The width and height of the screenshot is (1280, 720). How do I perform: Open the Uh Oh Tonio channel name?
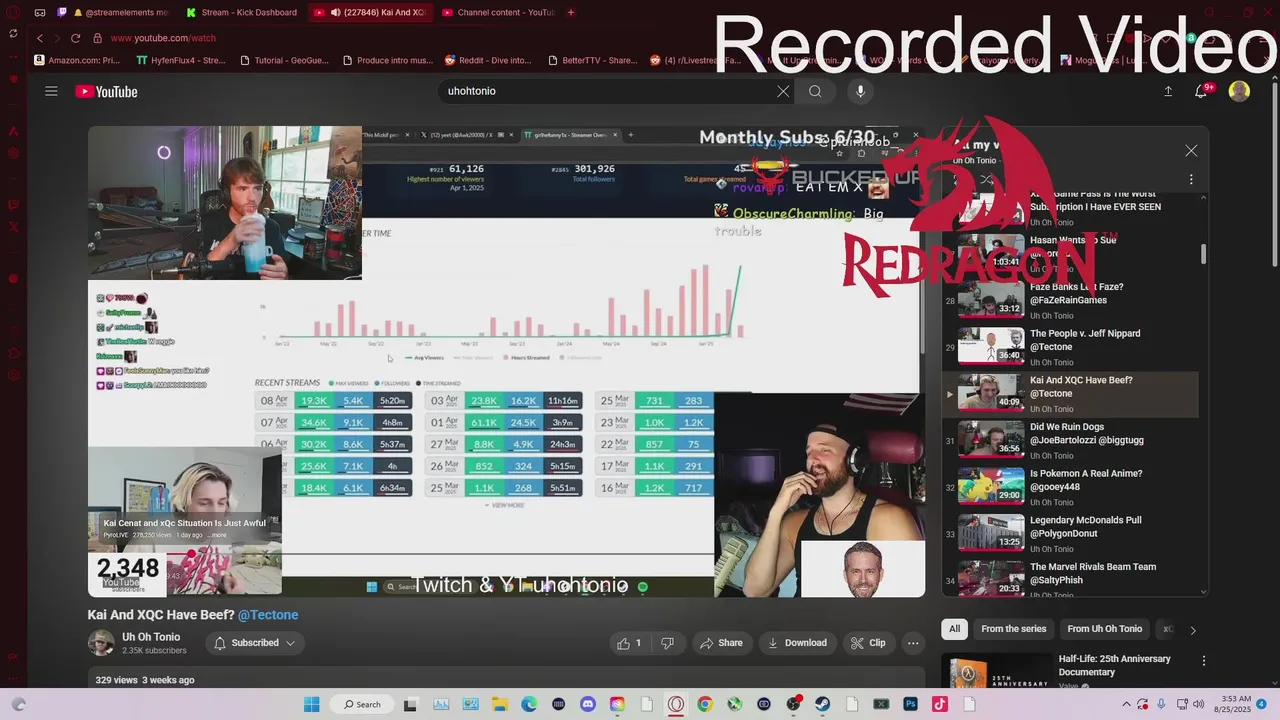coord(151,637)
